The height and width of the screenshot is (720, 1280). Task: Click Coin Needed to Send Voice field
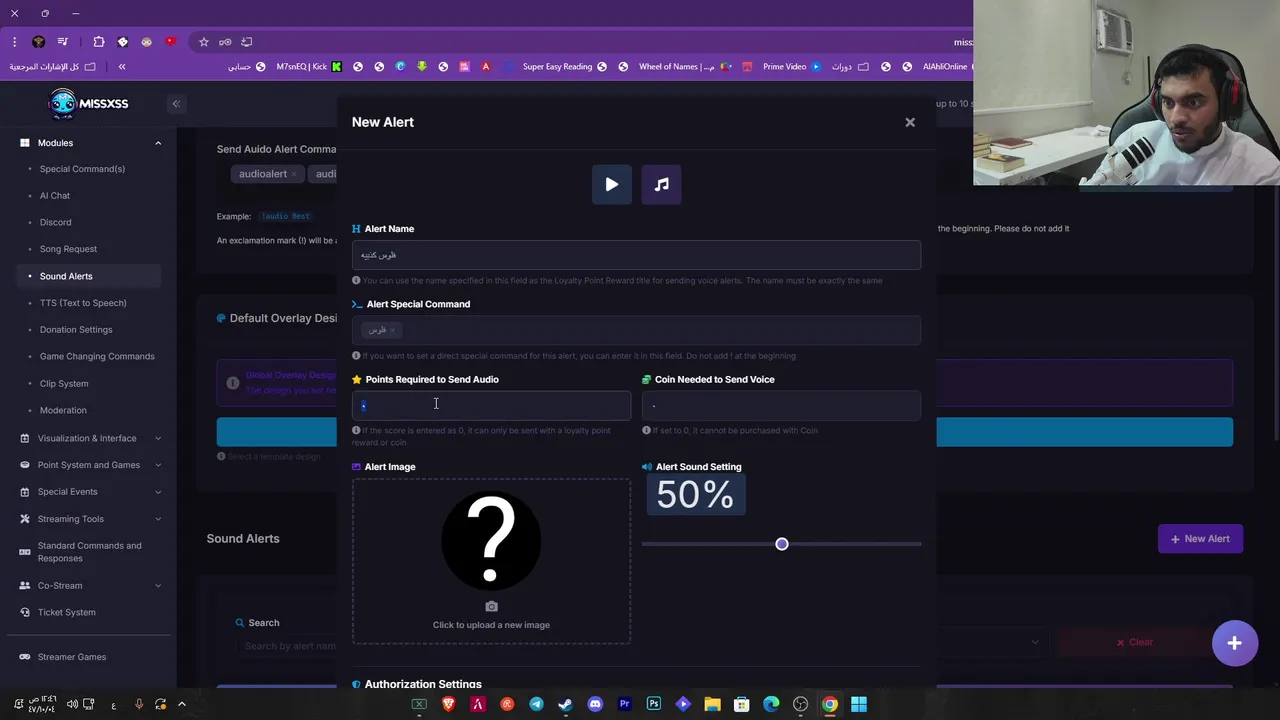click(781, 405)
